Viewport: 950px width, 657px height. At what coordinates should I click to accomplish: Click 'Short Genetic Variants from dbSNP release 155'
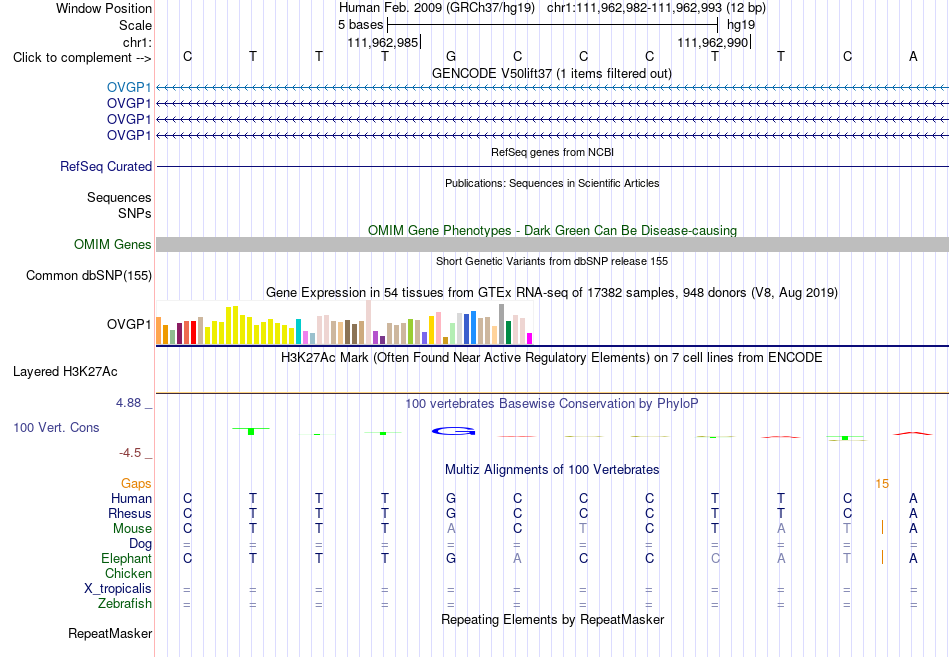click(x=552, y=261)
